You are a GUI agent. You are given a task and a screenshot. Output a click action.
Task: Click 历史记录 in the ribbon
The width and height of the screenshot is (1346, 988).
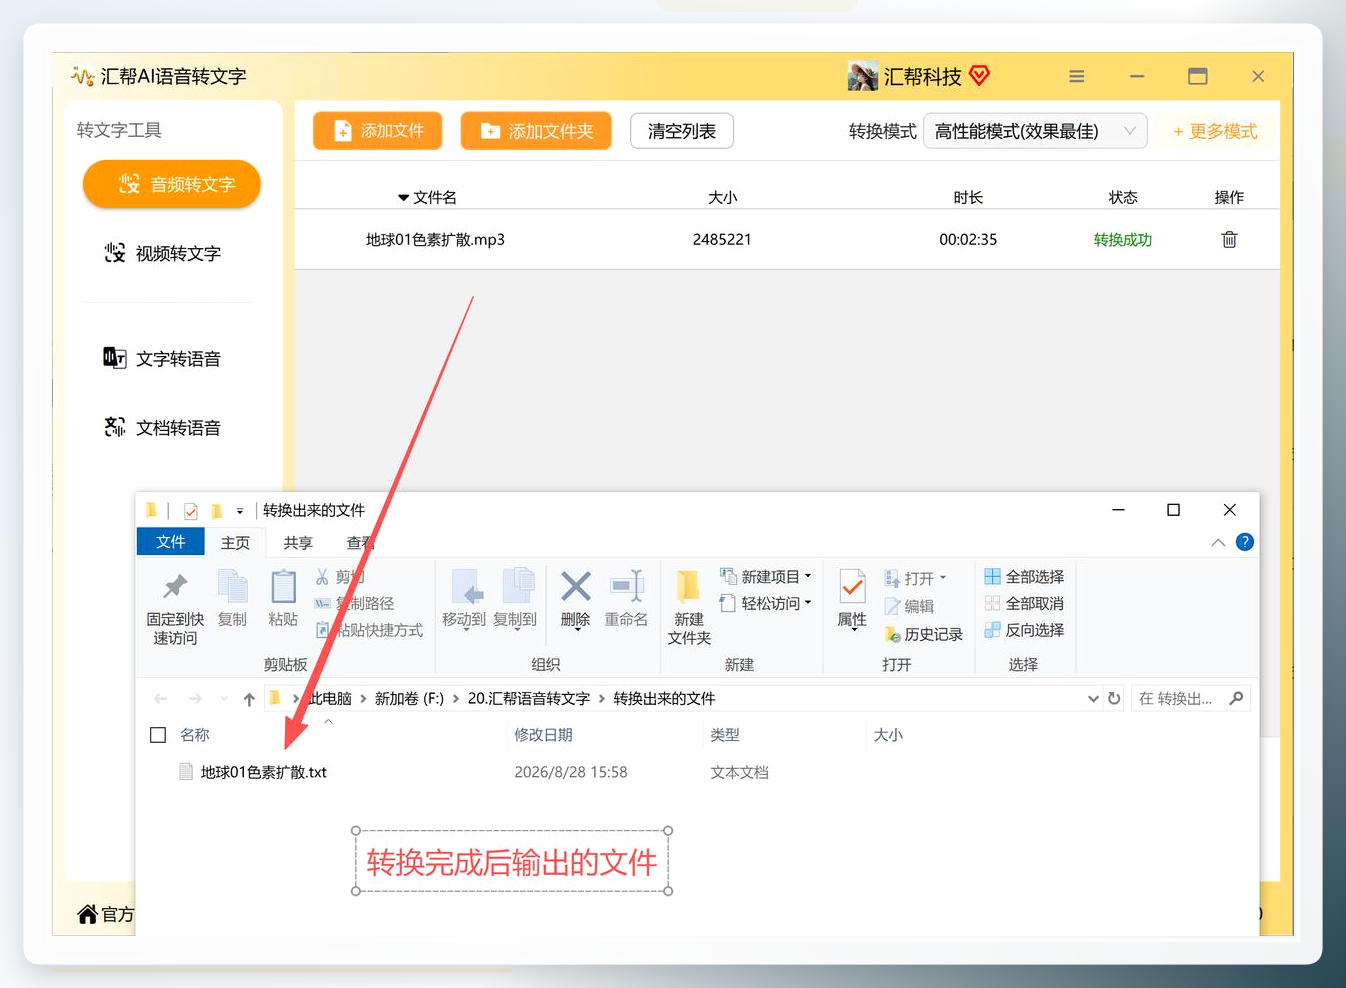923,634
